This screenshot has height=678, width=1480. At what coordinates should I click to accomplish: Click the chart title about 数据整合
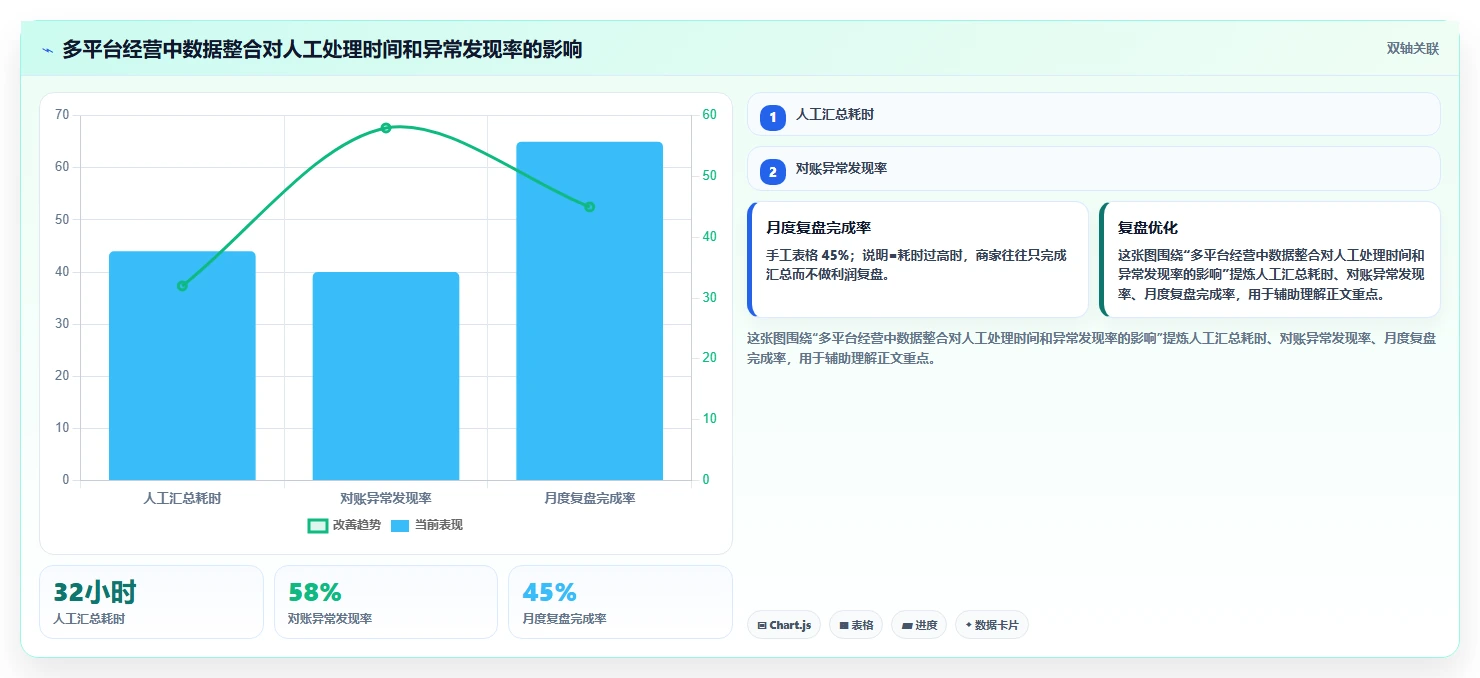click(x=322, y=49)
